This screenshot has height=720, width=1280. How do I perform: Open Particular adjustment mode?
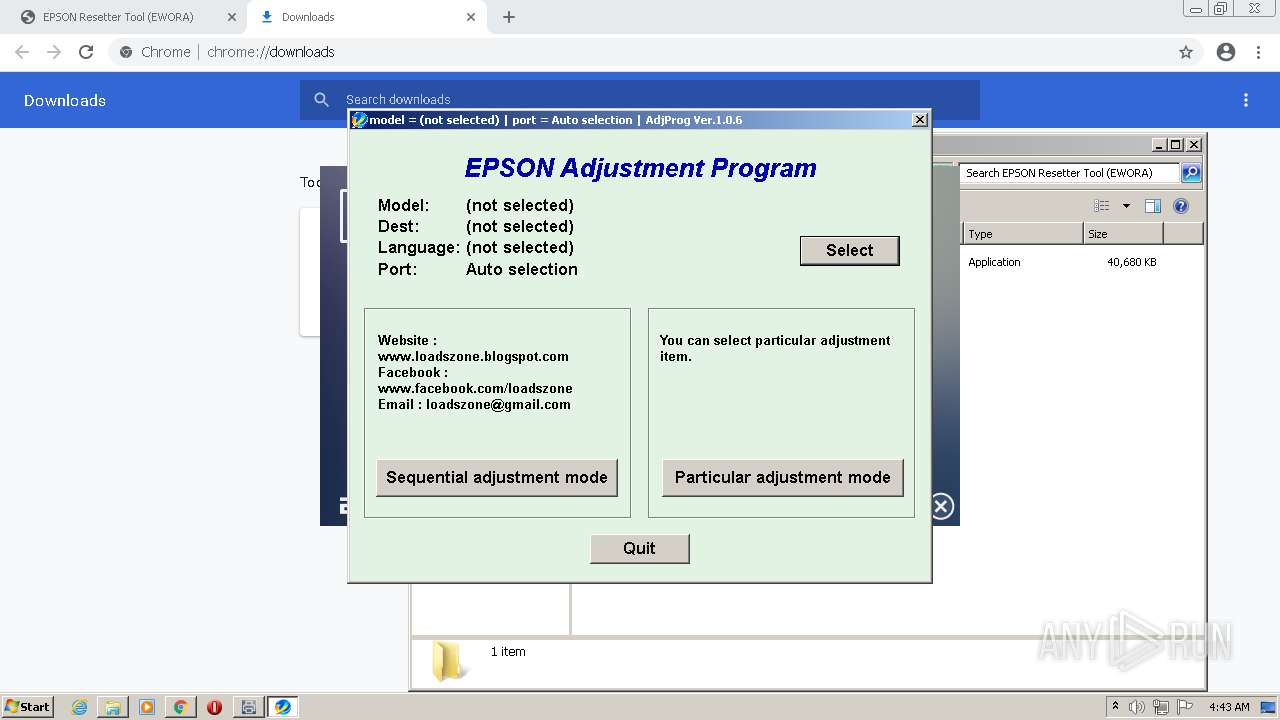(x=782, y=477)
